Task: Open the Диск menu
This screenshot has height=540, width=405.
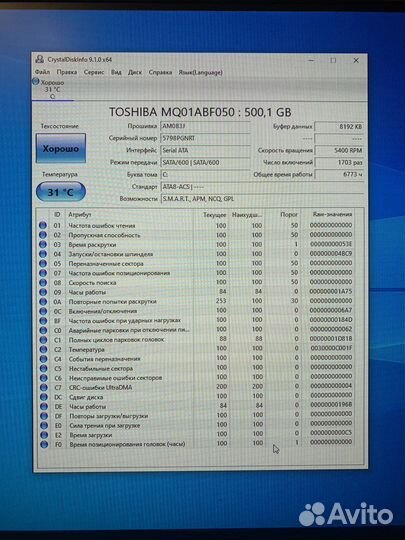Action: [x=135, y=72]
